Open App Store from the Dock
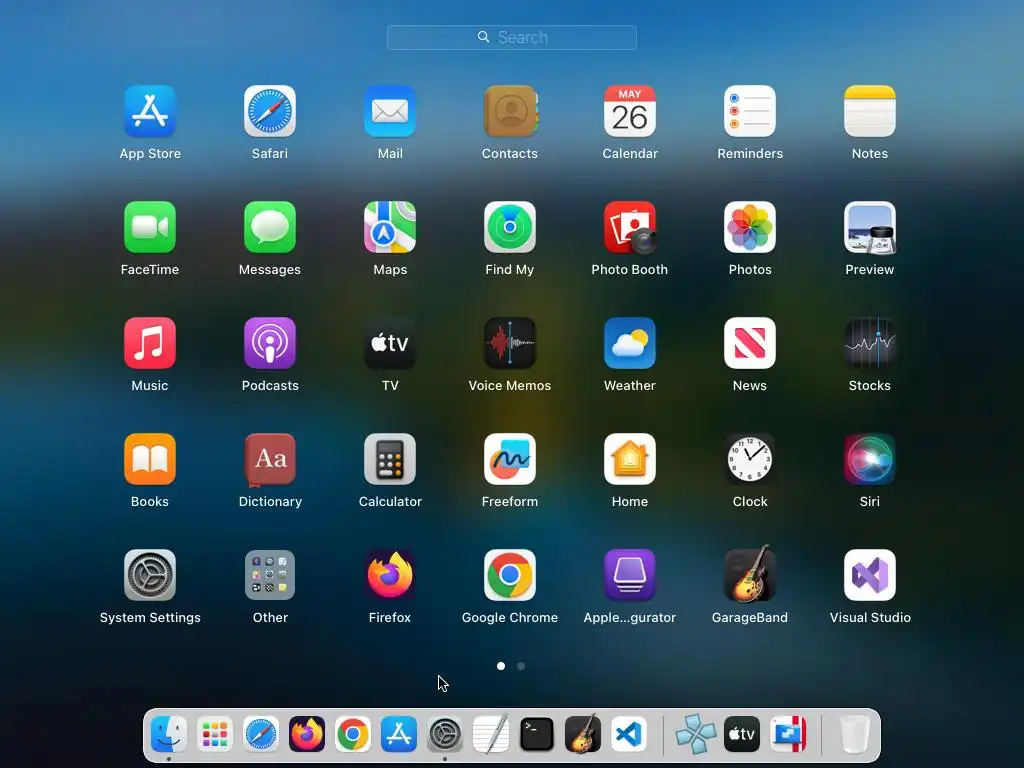Image resolution: width=1024 pixels, height=768 pixels. tap(398, 734)
